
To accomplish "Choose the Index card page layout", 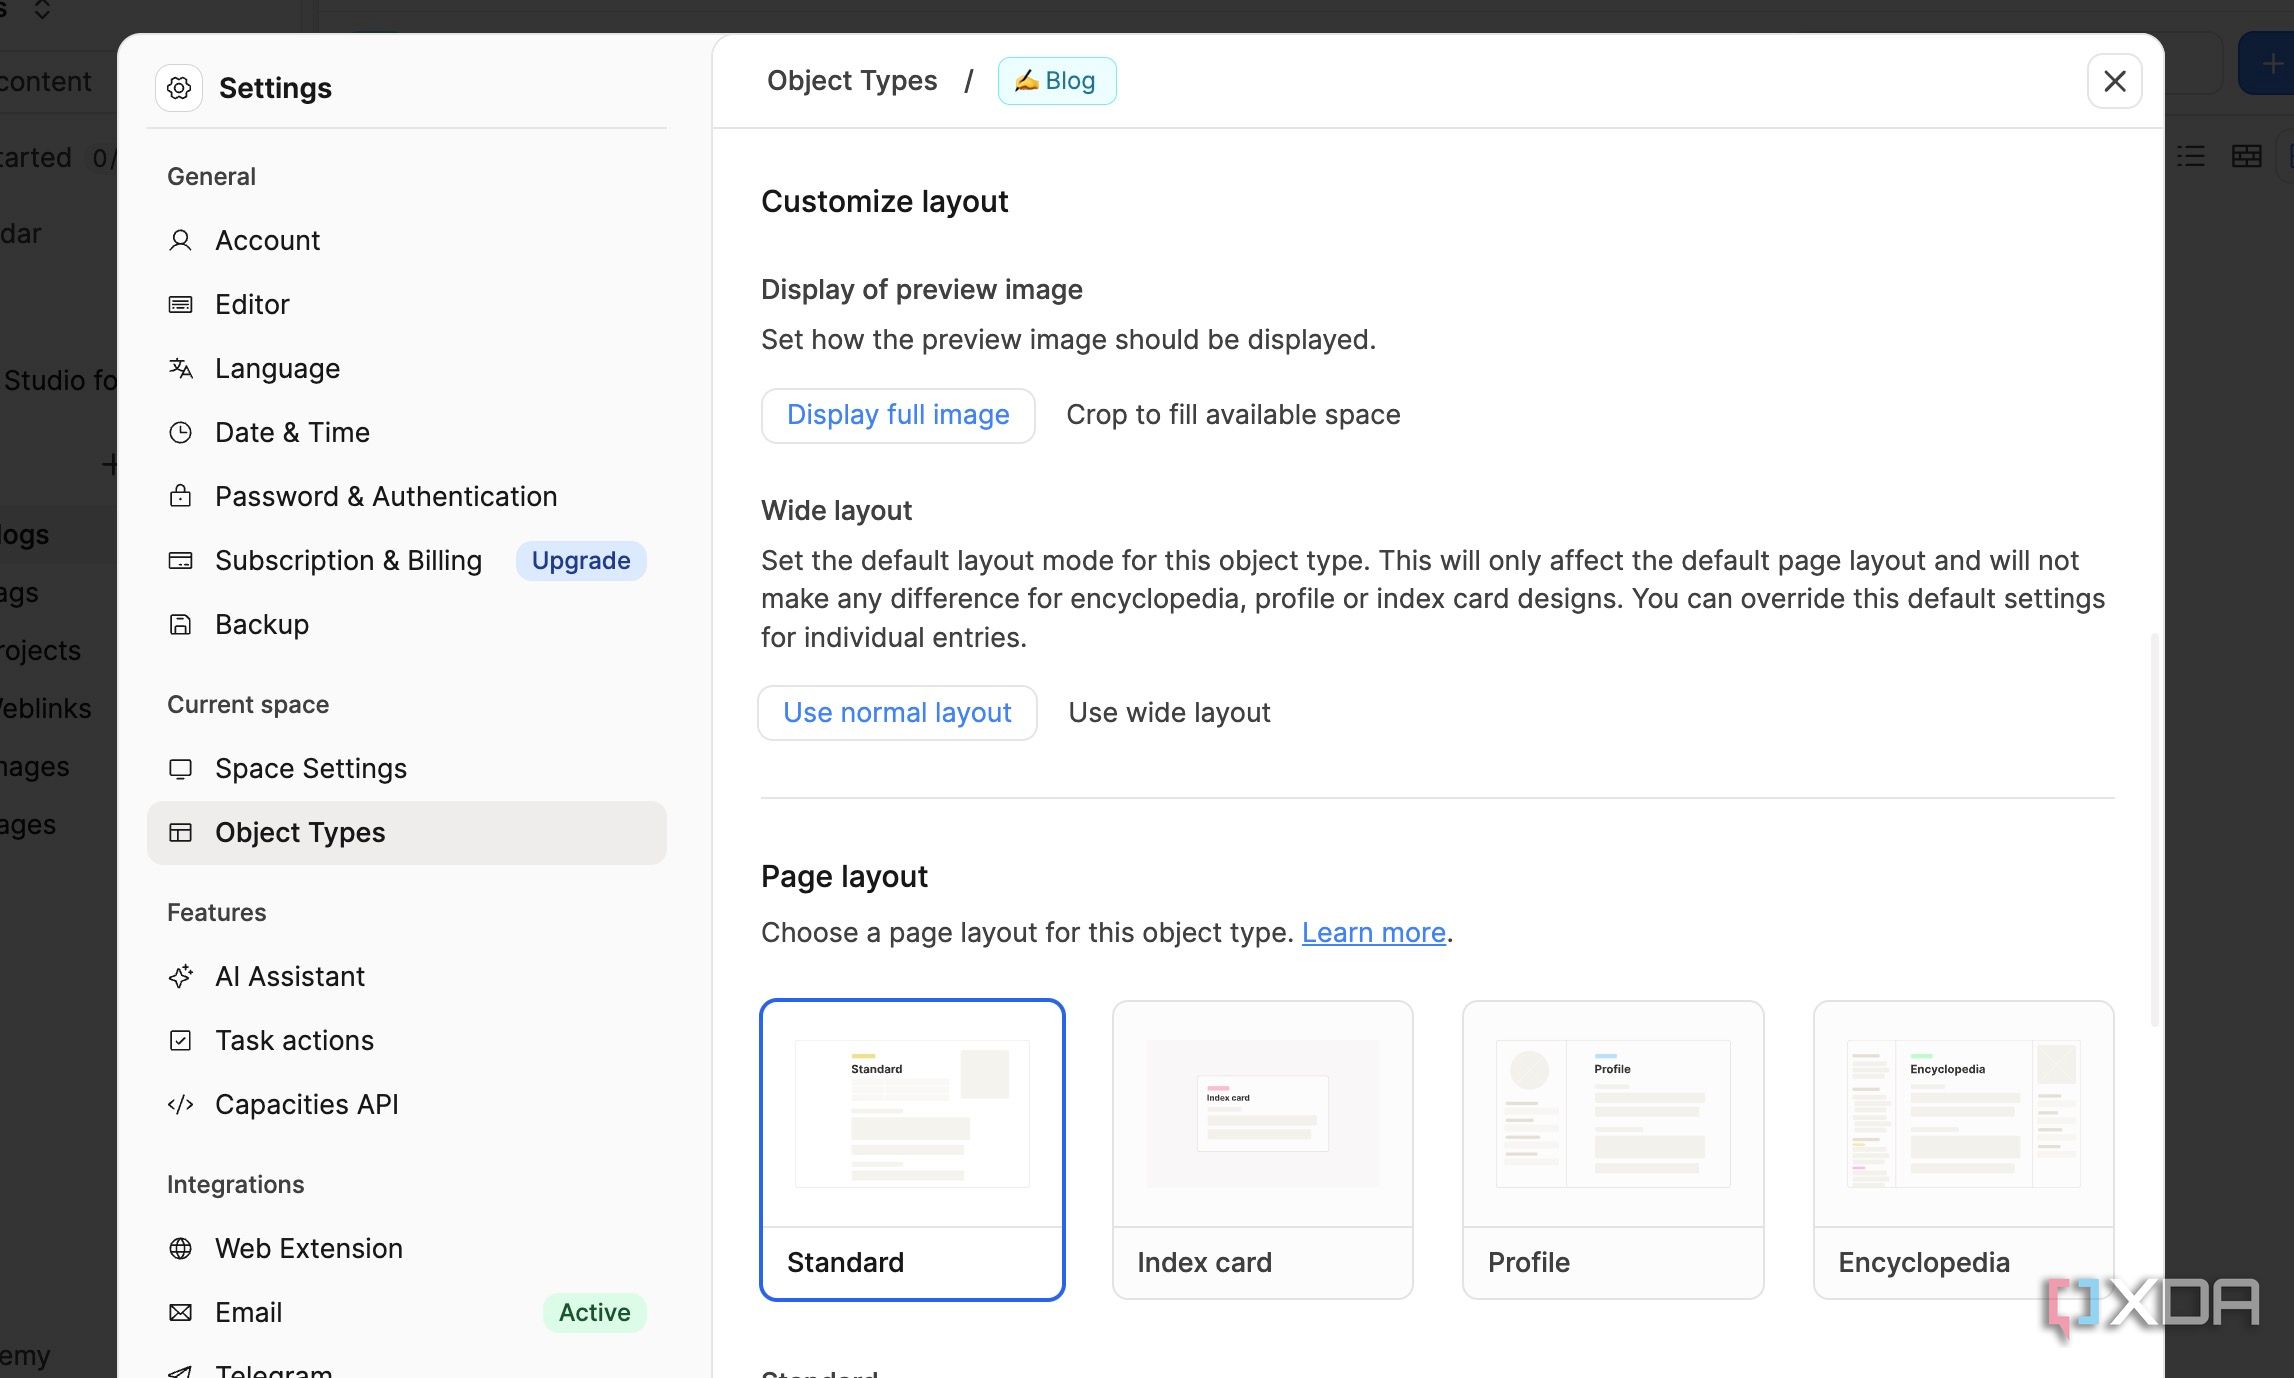I will click(x=1262, y=1149).
